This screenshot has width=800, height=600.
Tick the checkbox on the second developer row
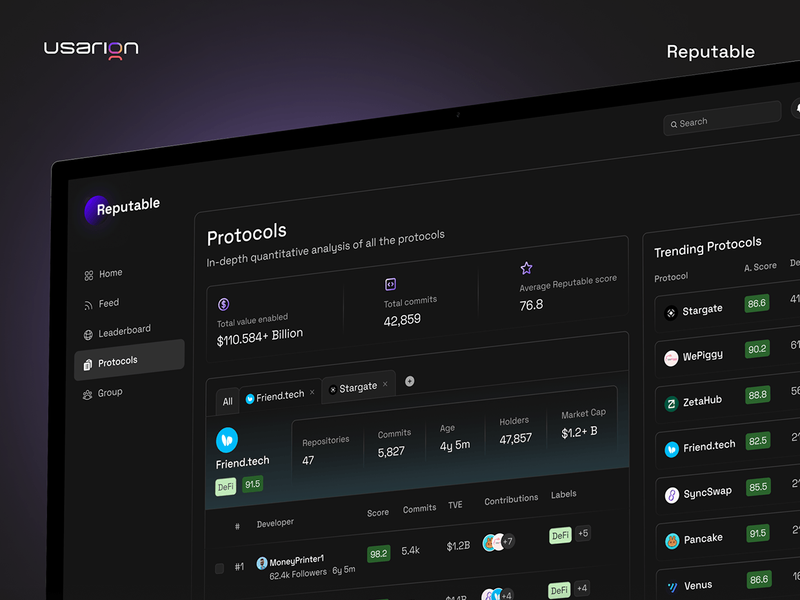[x=222, y=596]
